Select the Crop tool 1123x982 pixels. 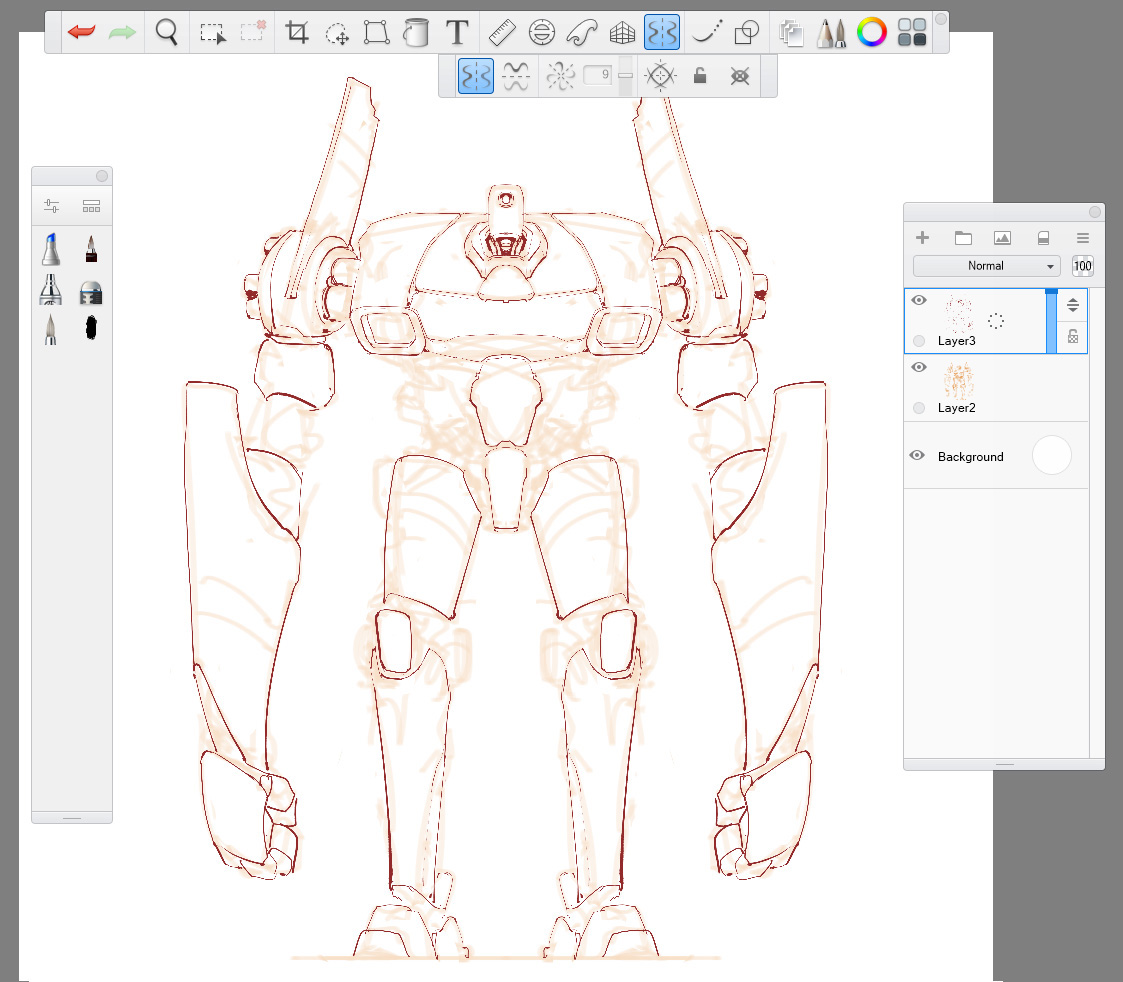click(x=297, y=32)
